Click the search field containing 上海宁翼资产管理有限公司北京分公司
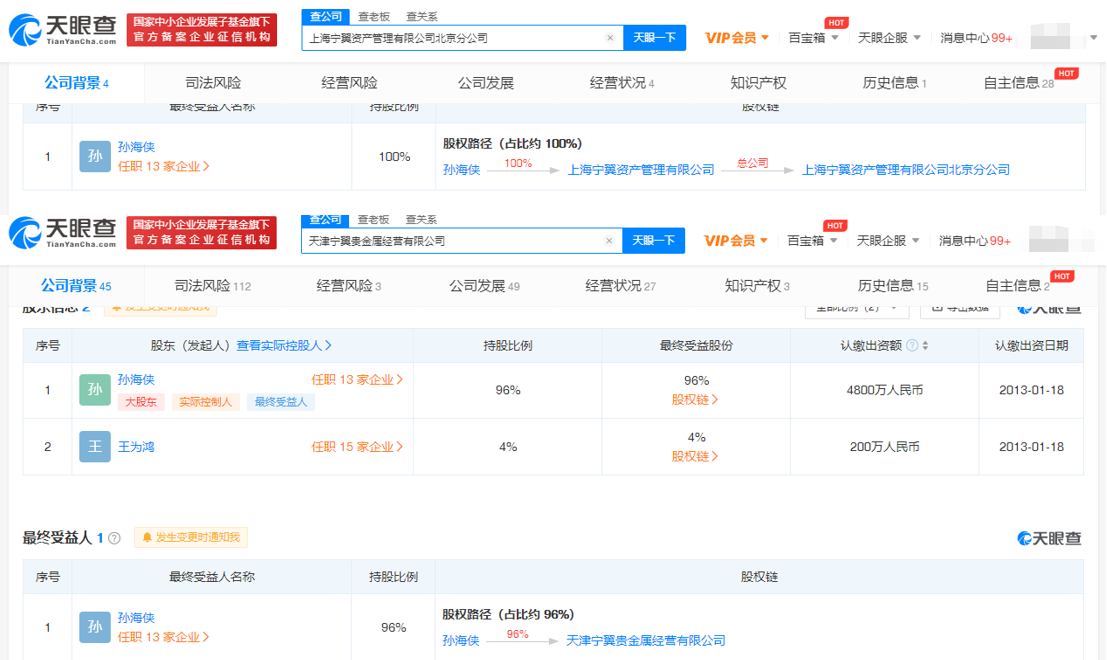The height and width of the screenshot is (660, 1107). click(x=453, y=38)
